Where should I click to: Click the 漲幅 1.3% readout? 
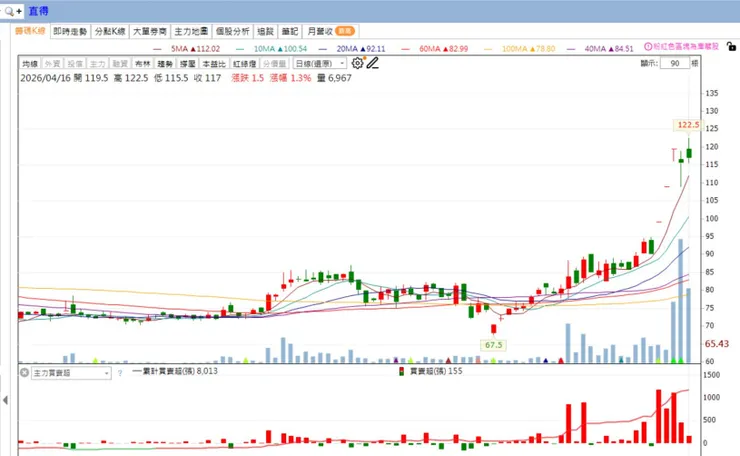pos(290,78)
